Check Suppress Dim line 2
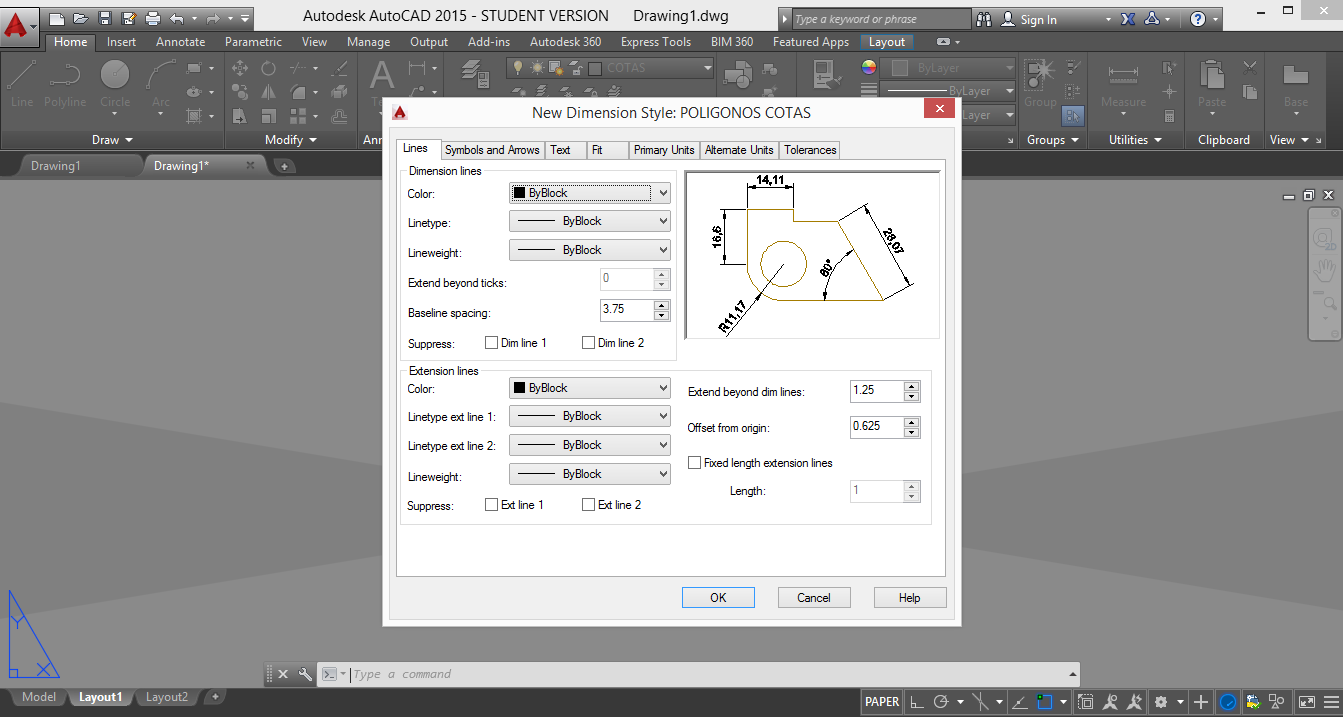This screenshot has width=1343, height=717. click(588, 343)
